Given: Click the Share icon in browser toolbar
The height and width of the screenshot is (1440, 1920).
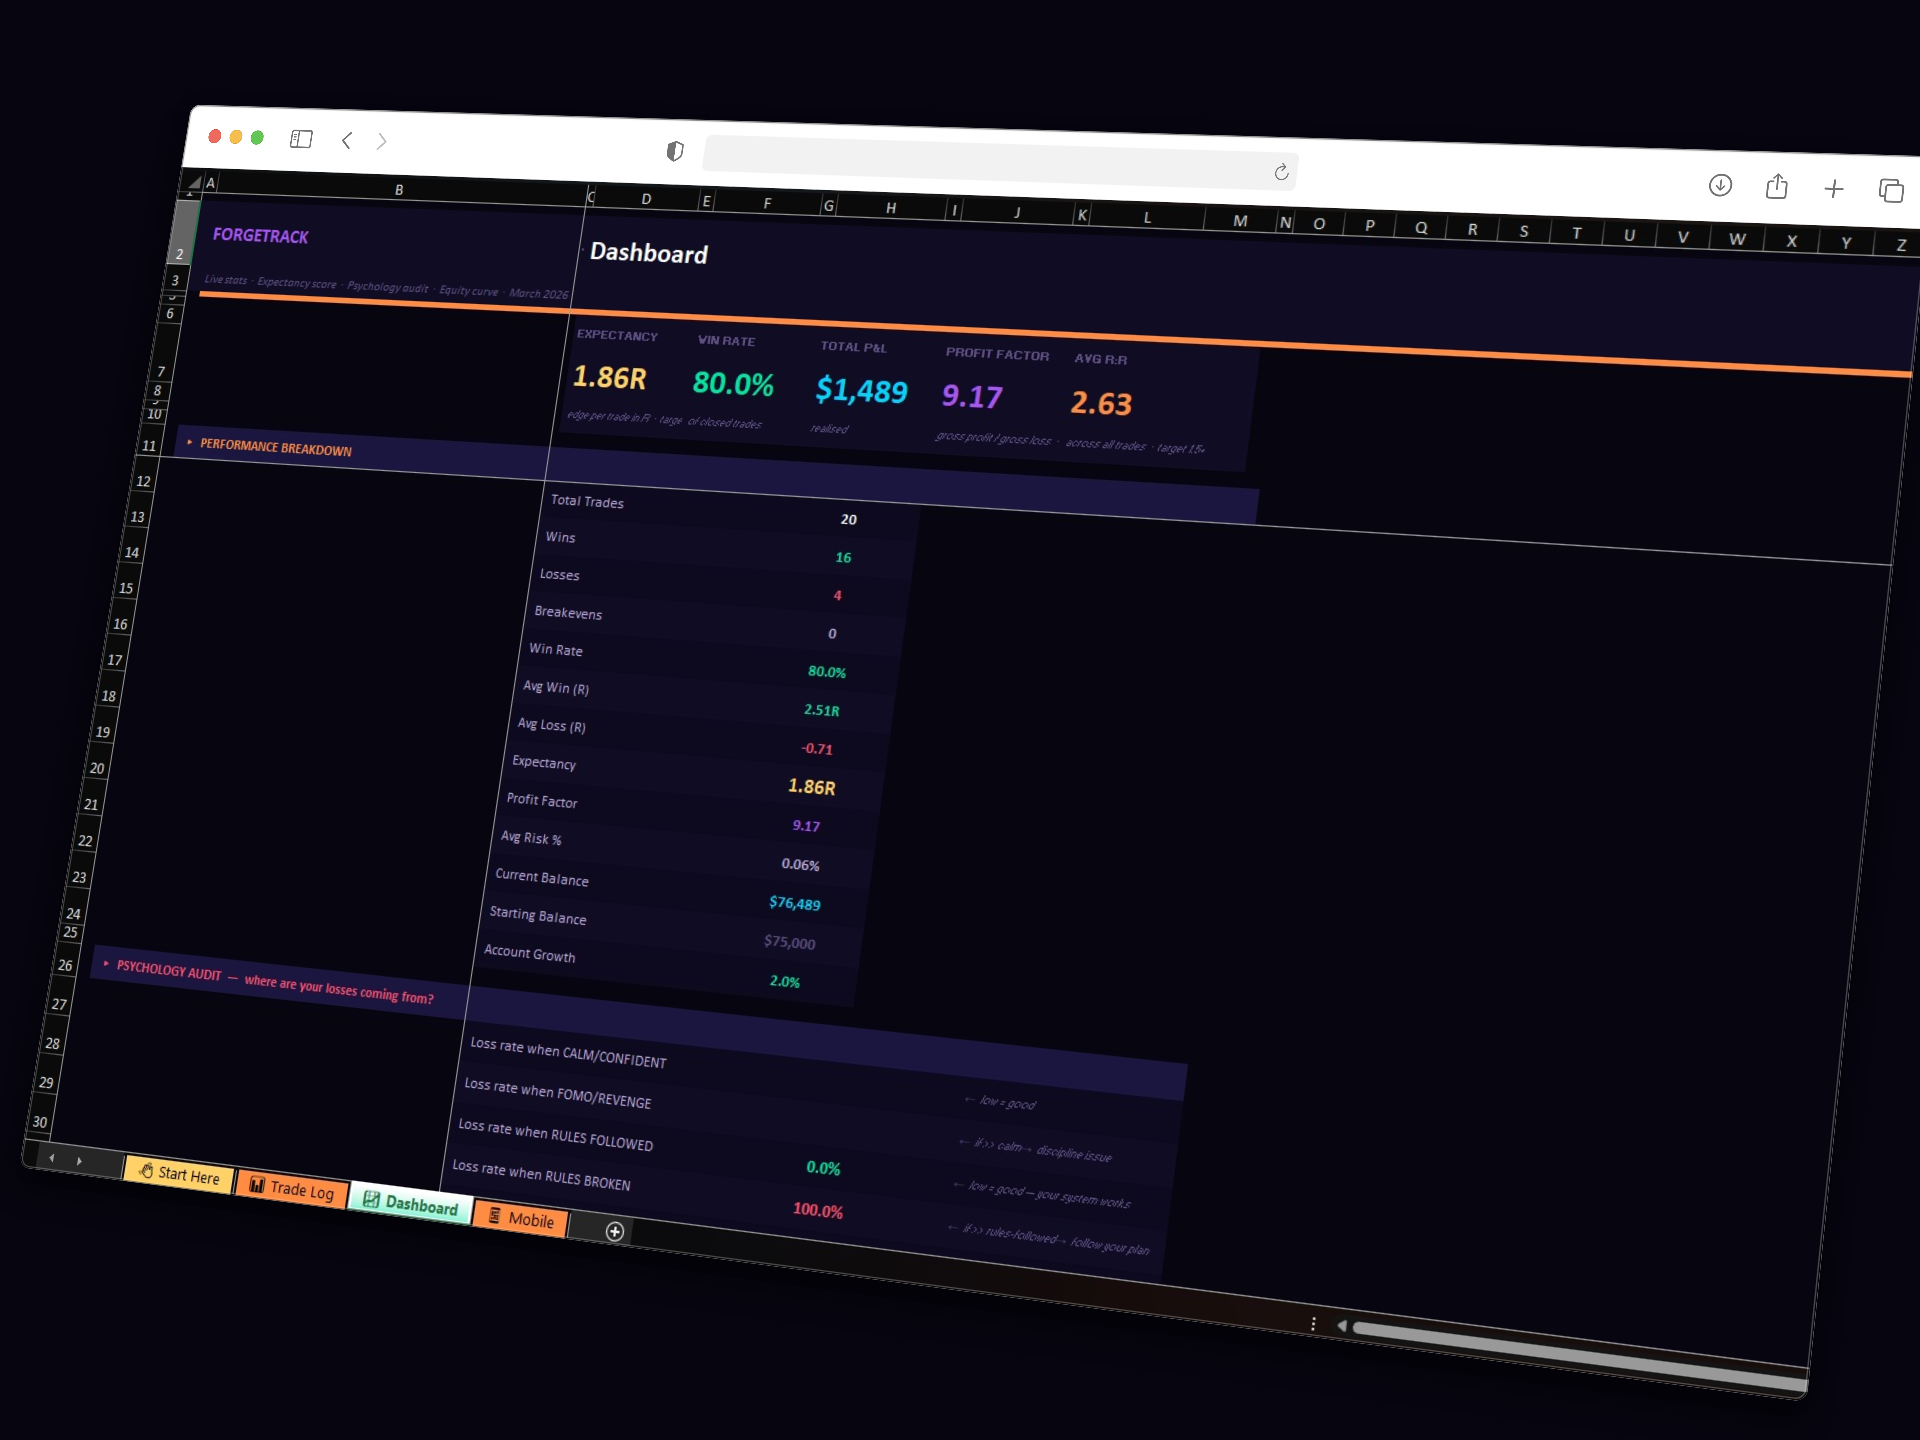Looking at the screenshot, I should 1777,187.
